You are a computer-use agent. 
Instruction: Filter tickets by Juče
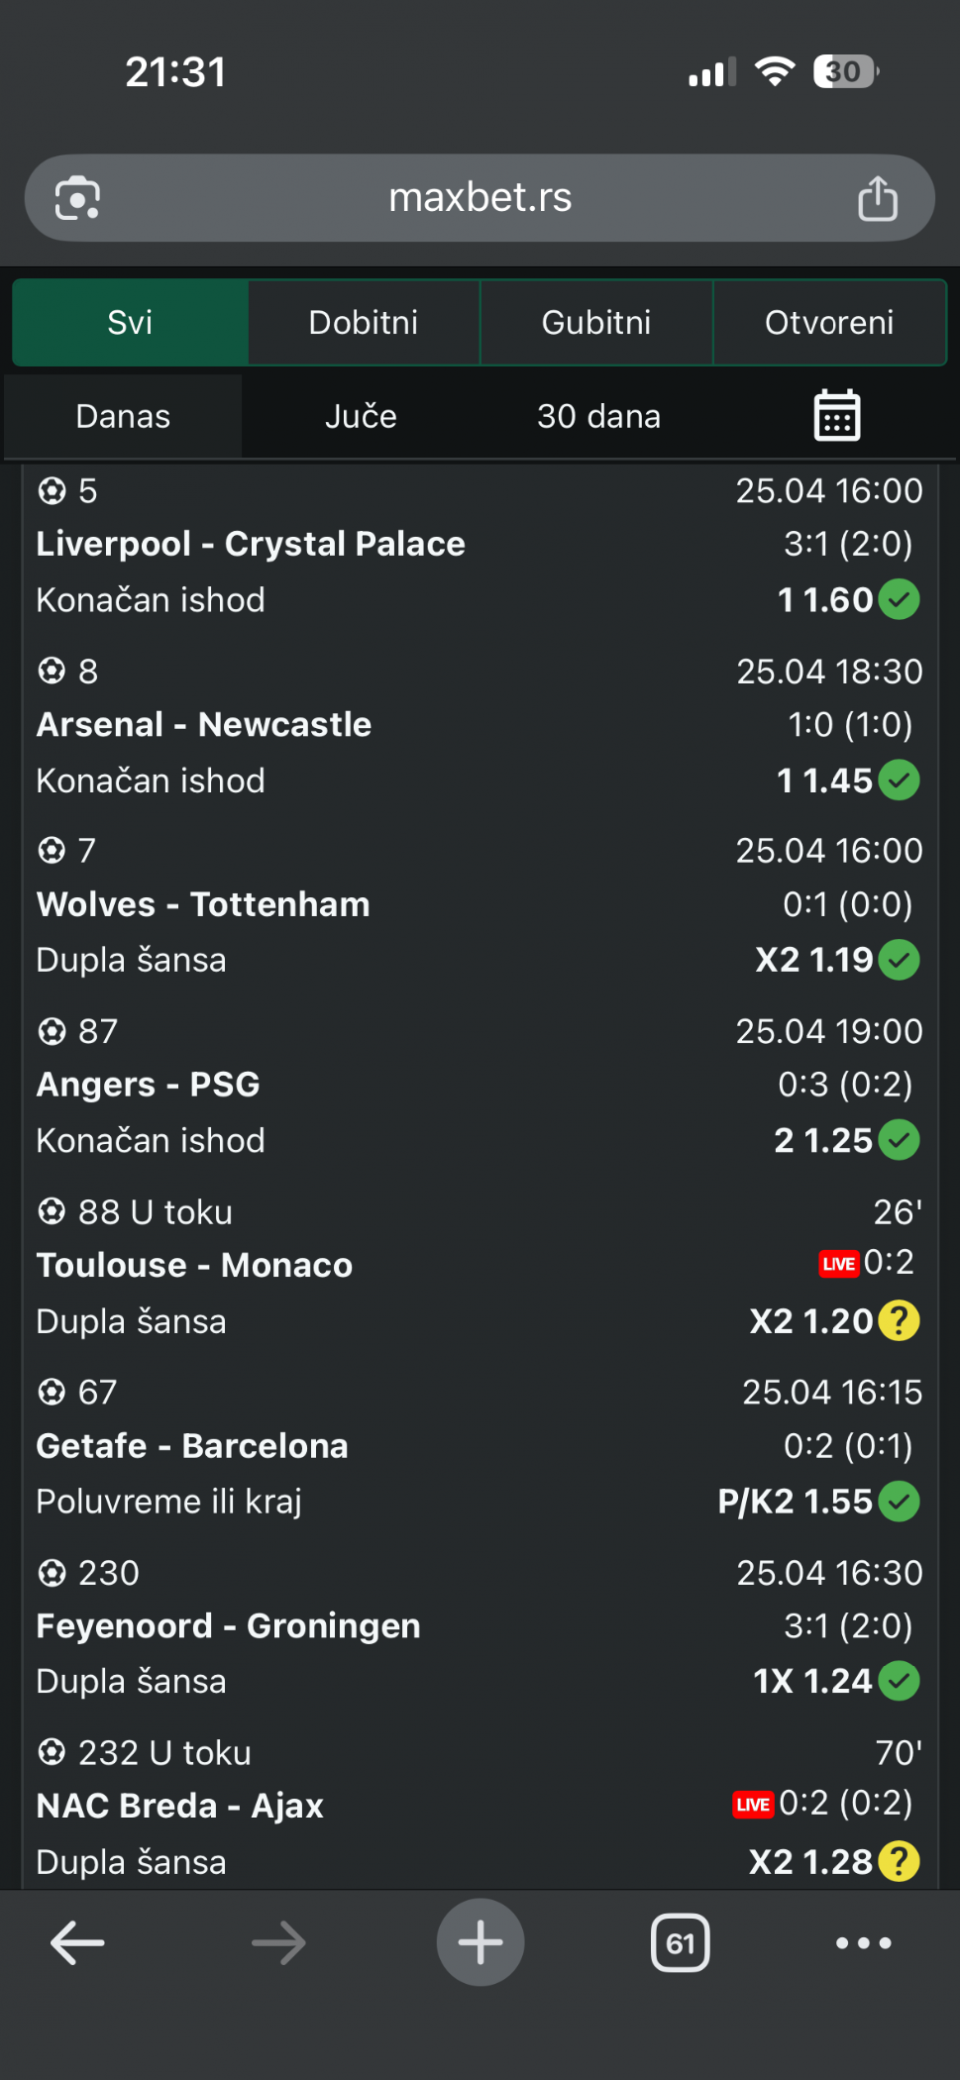tap(361, 416)
